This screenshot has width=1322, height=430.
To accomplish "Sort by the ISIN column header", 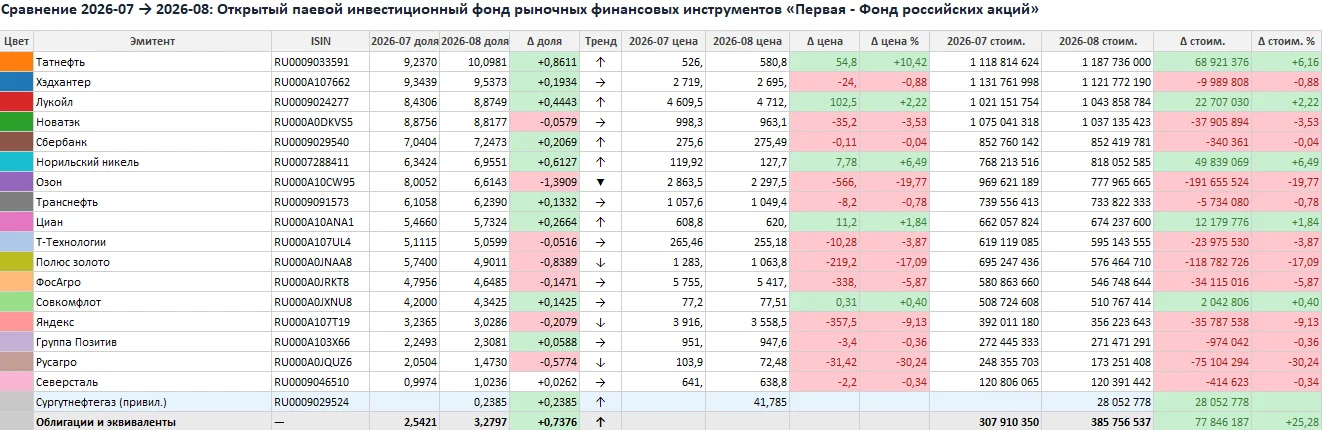I will pos(320,41).
